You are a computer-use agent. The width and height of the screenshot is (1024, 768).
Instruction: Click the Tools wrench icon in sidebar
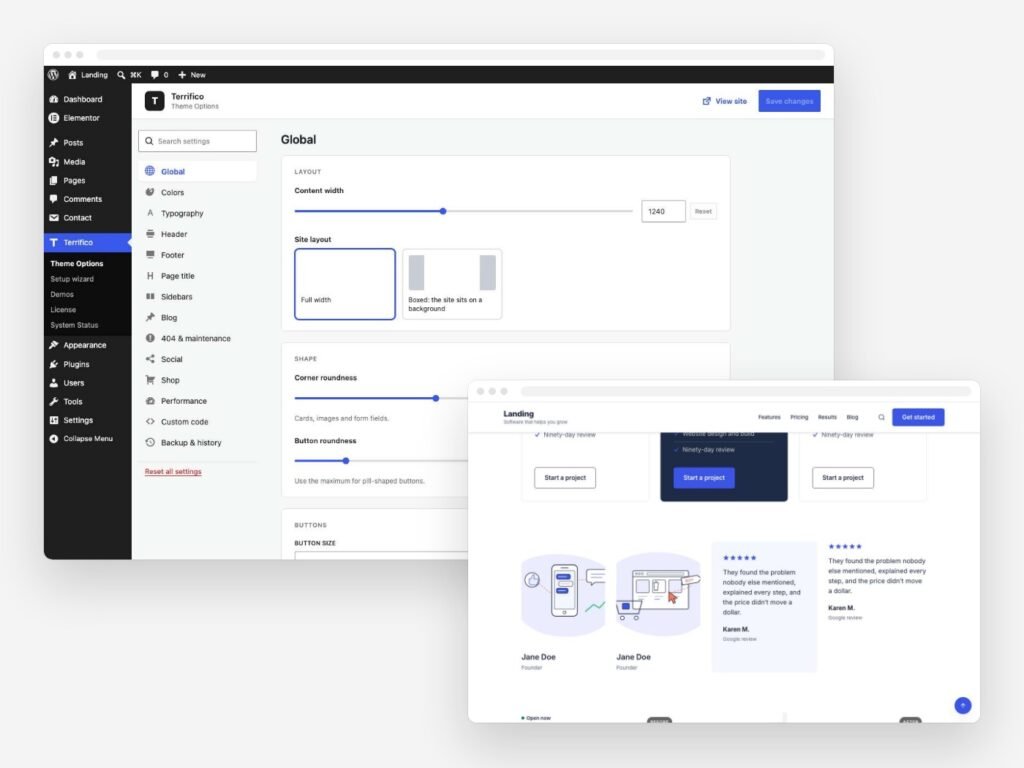pos(54,402)
